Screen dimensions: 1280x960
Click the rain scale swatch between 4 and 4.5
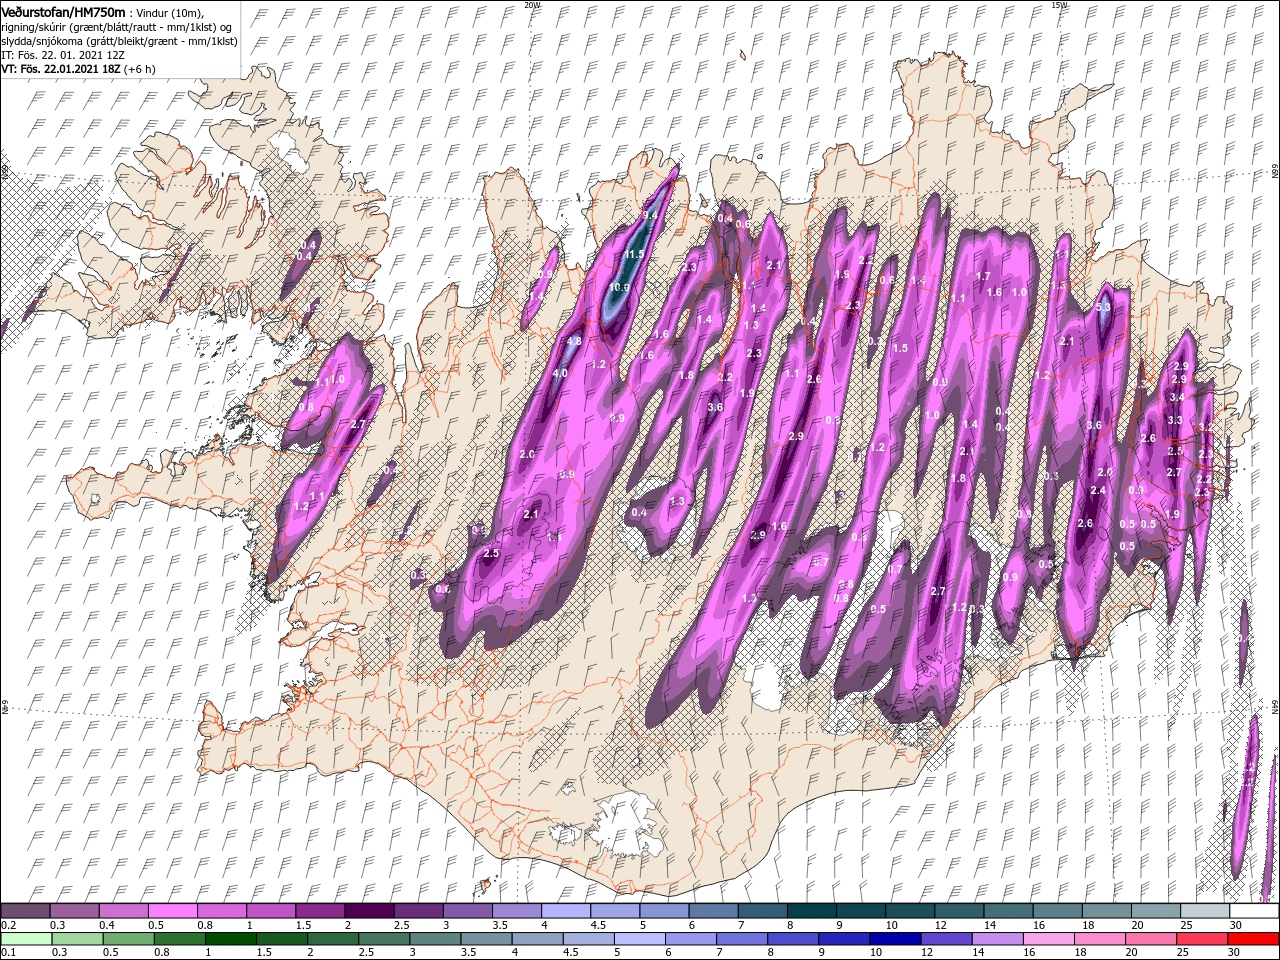click(539, 938)
